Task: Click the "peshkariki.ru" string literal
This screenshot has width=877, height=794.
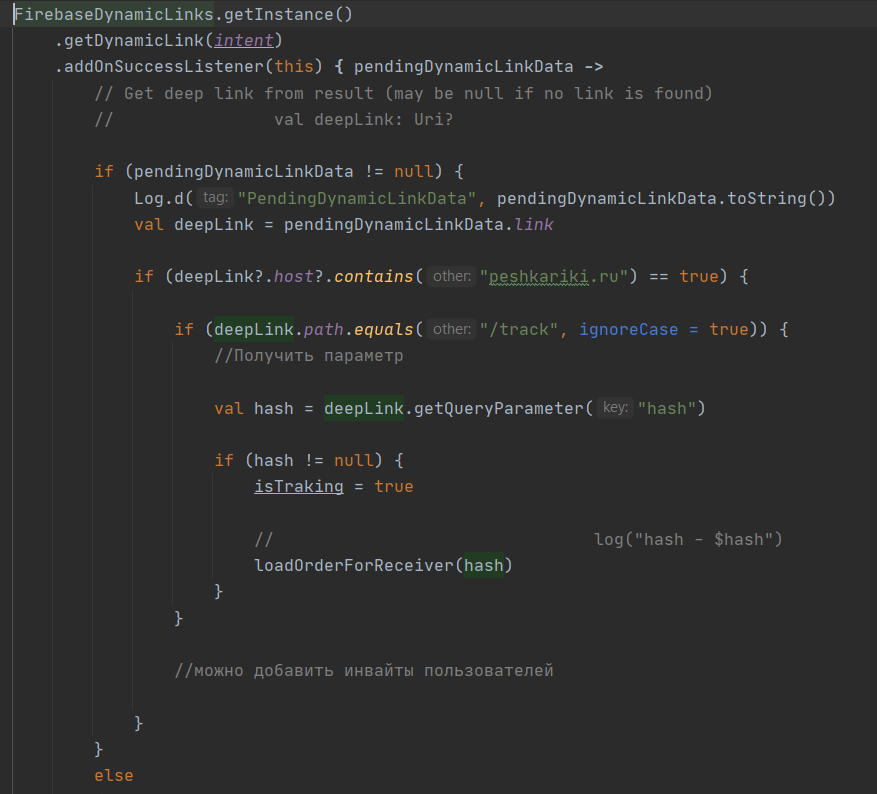Action: click(554, 277)
